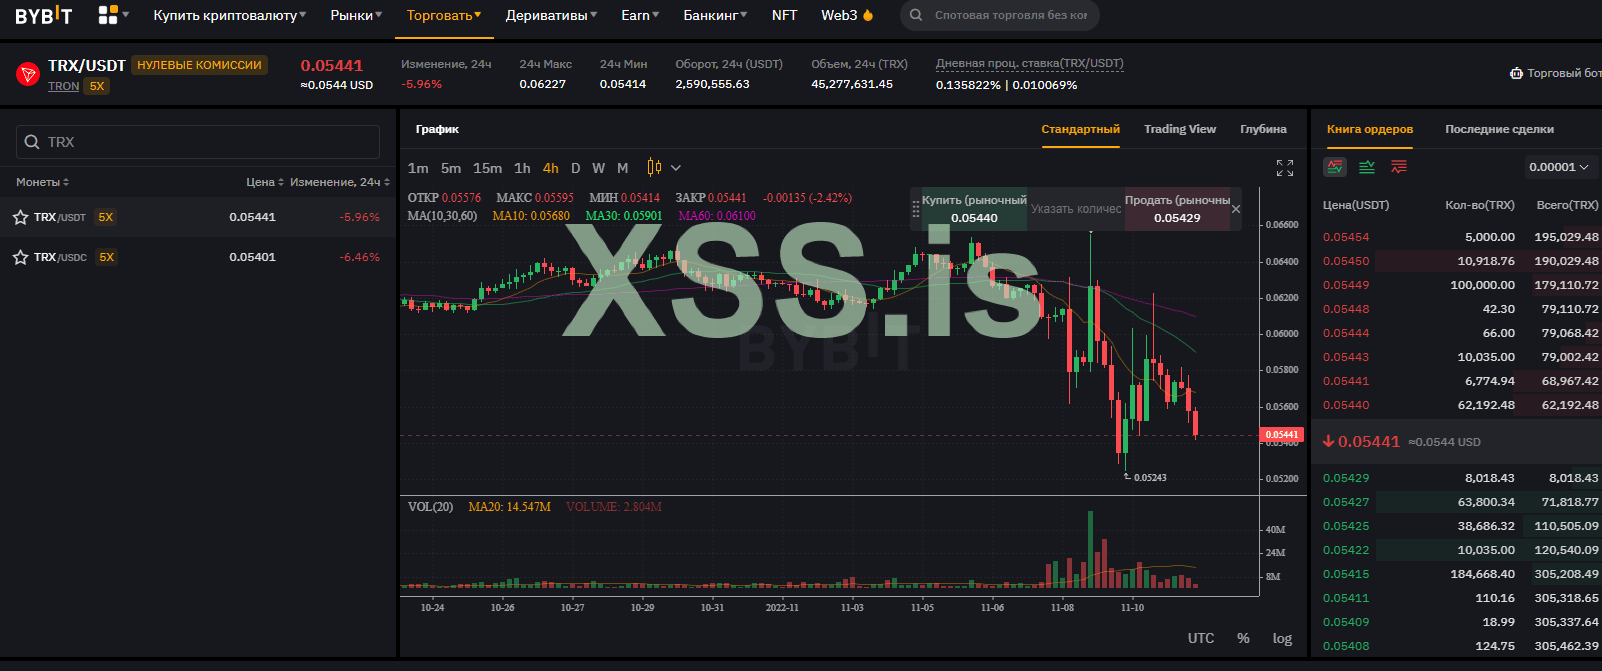
Task: Set chart interval to M
Action: tap(623, 168)
